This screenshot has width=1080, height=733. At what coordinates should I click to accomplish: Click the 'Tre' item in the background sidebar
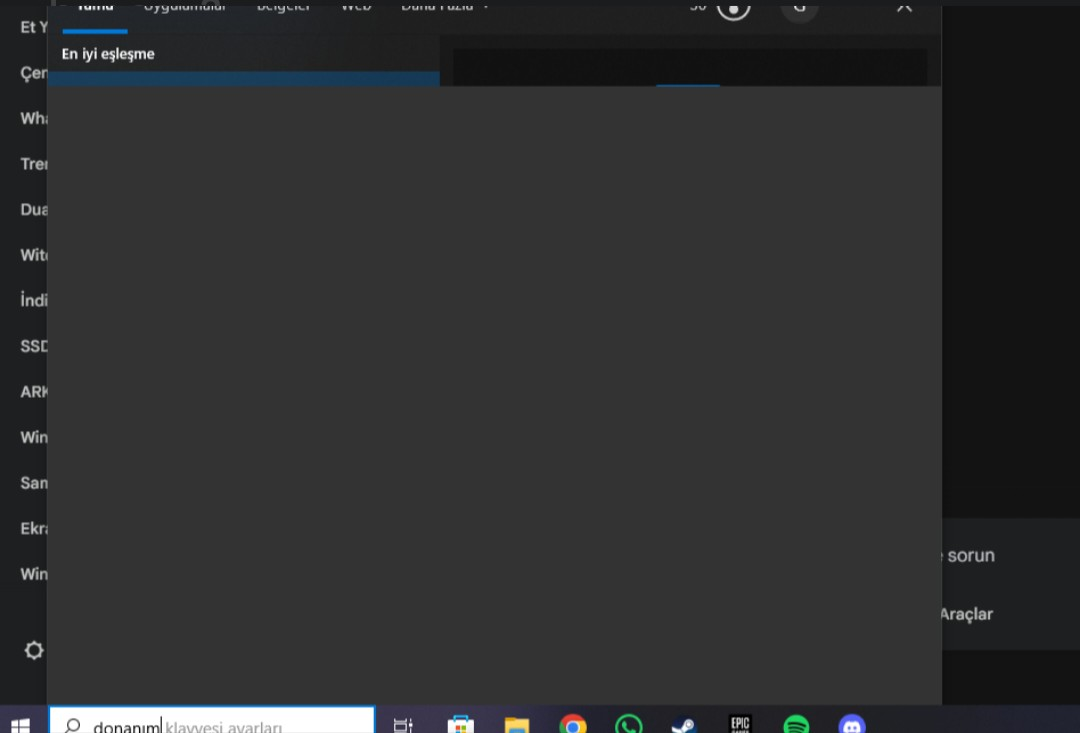(34, 164)
